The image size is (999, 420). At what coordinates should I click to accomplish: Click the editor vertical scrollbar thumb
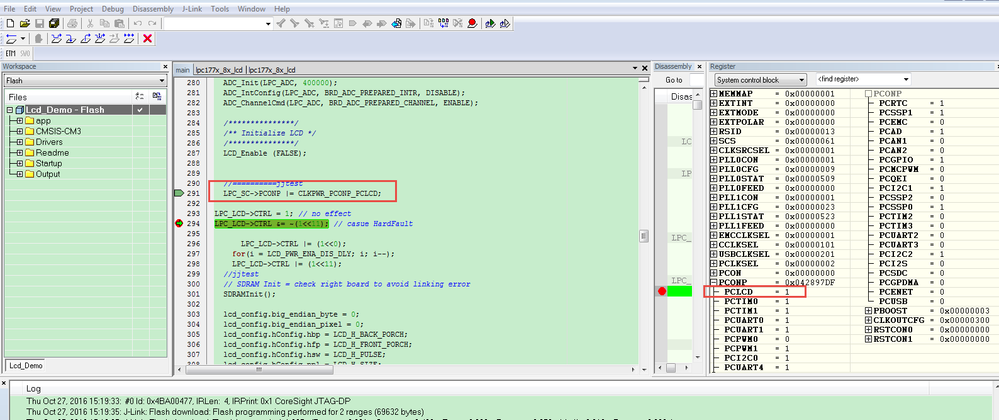click(643, 236)
